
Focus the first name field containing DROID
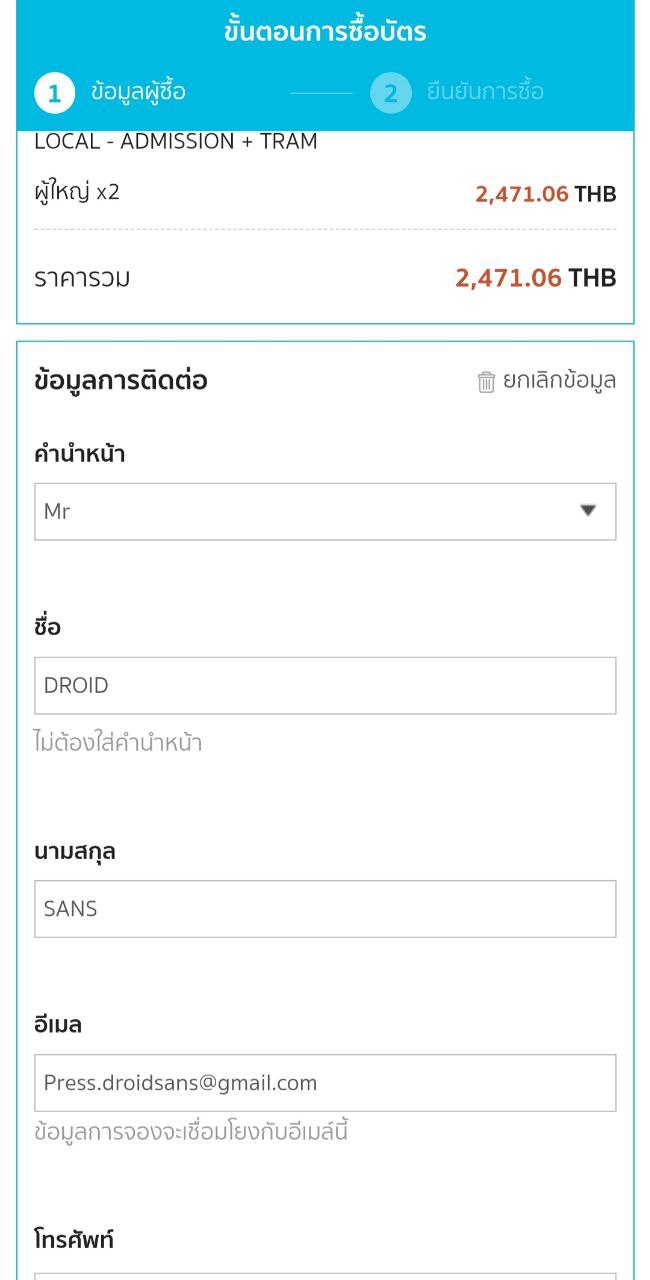tap(325, 685)
